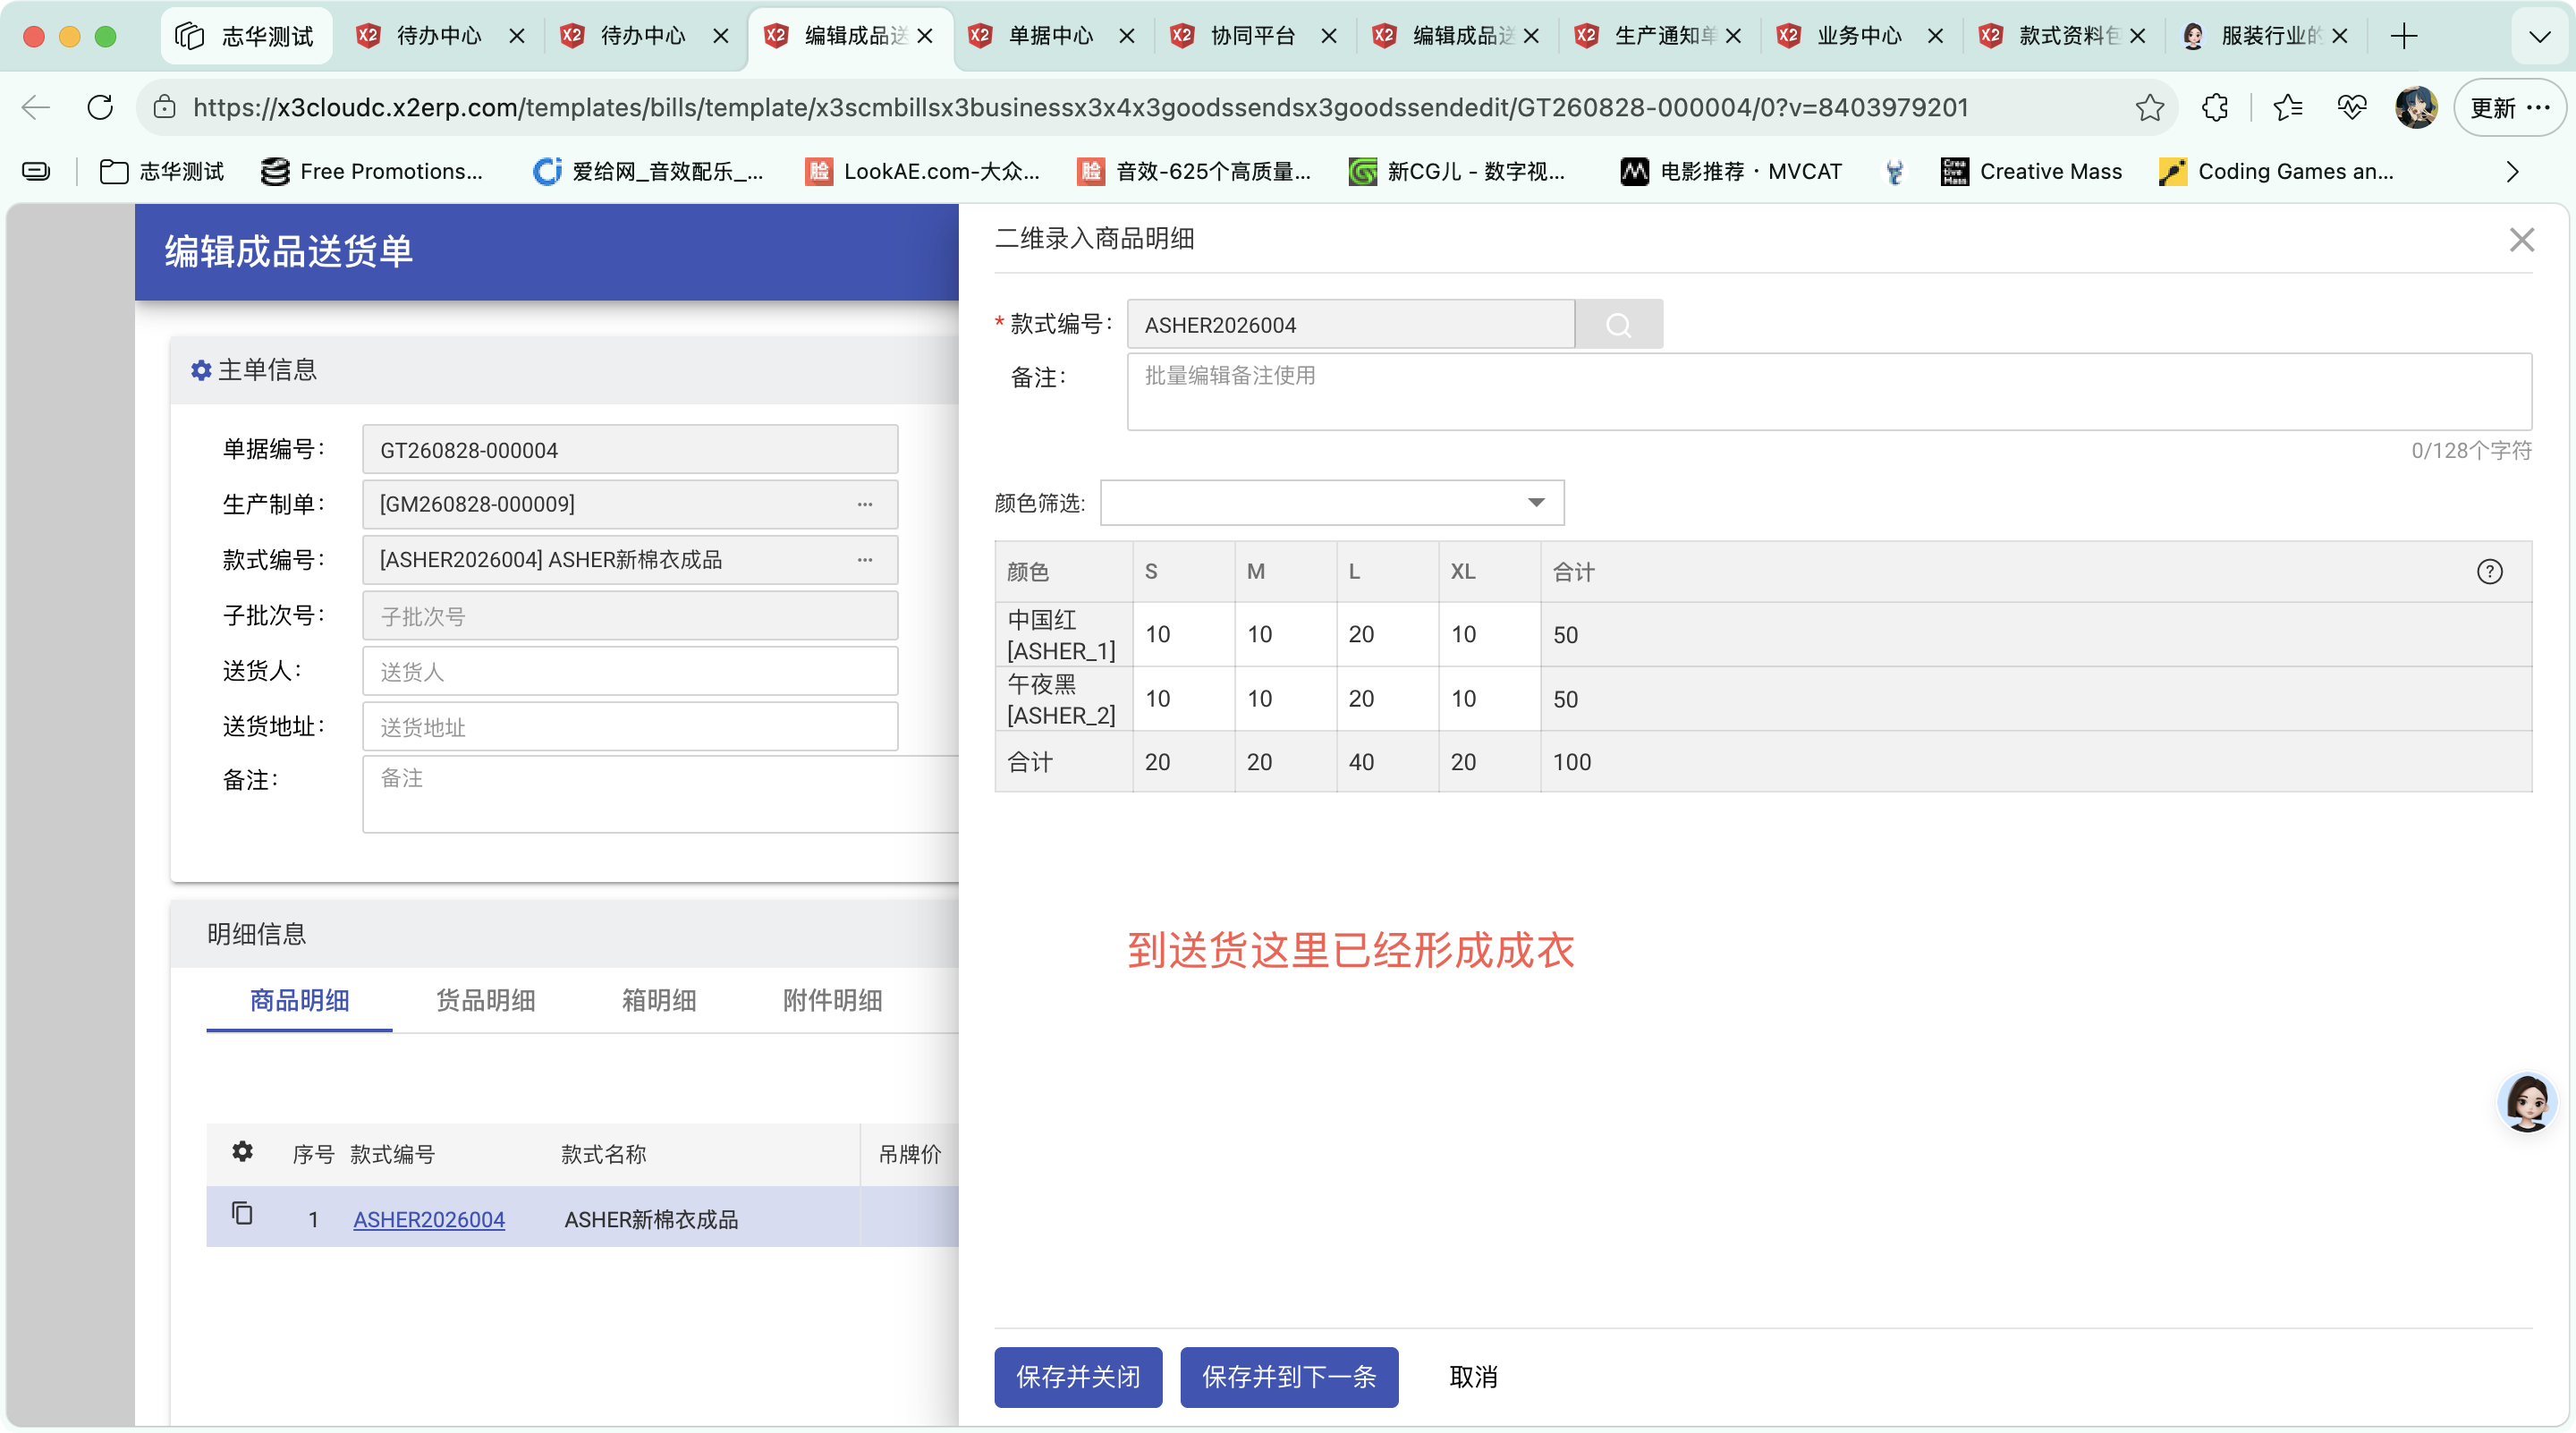Screen dimensions: 2576x1433
Task: Open the help question-mark icon in table header
Action: click(x=2489, y=571)
